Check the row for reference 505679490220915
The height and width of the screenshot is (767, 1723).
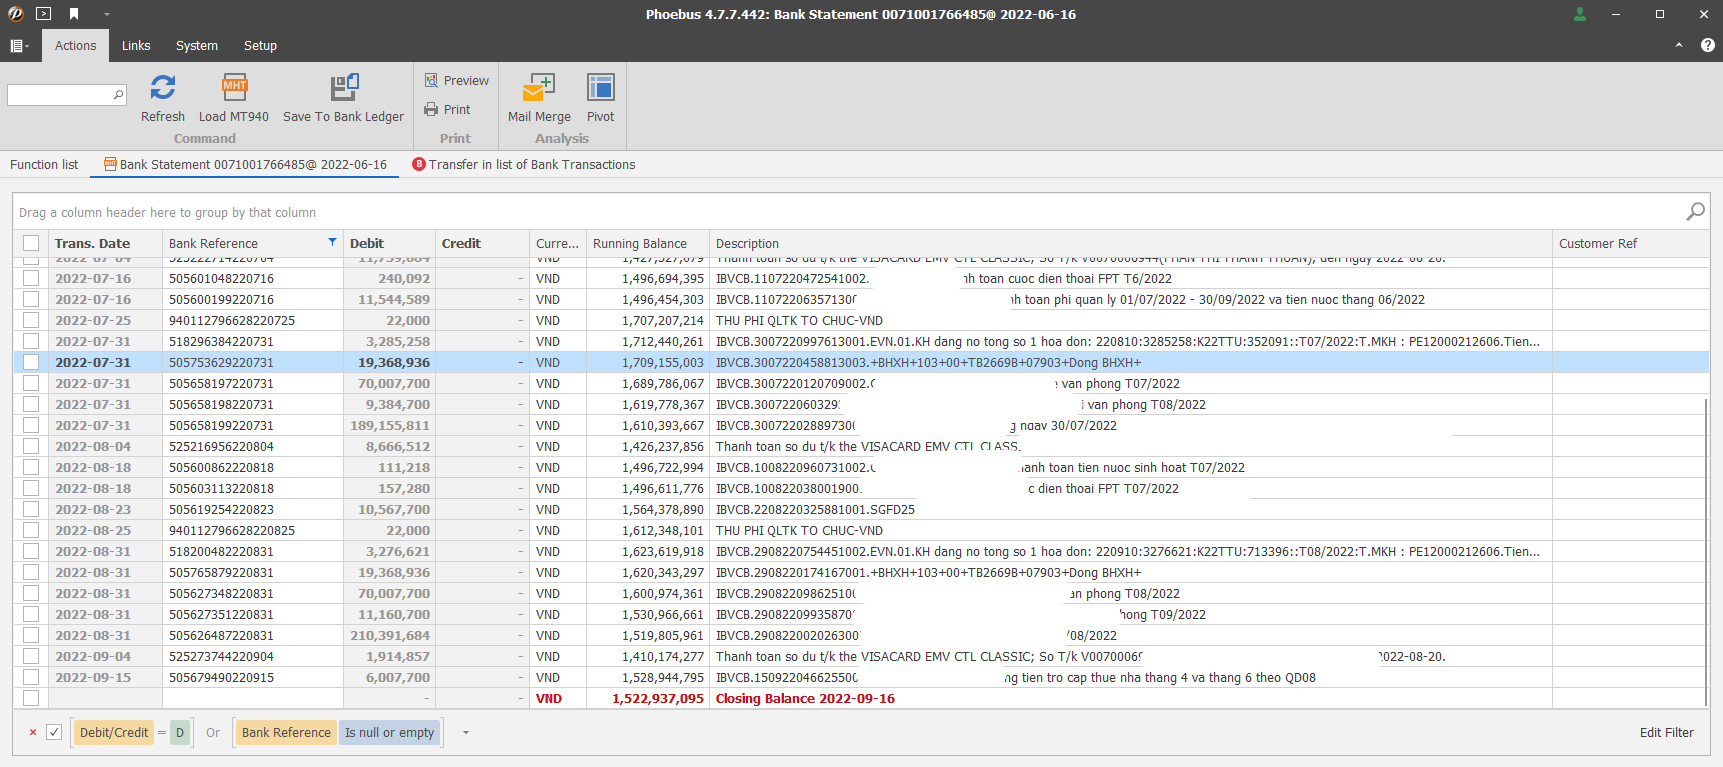(x=31, y=677)
